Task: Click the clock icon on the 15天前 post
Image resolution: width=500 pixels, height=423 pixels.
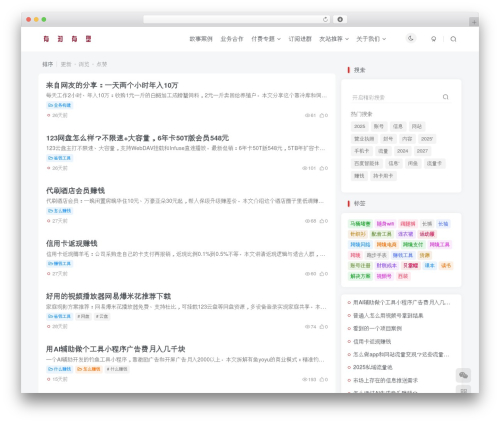Action: click(x=49, y=379)
